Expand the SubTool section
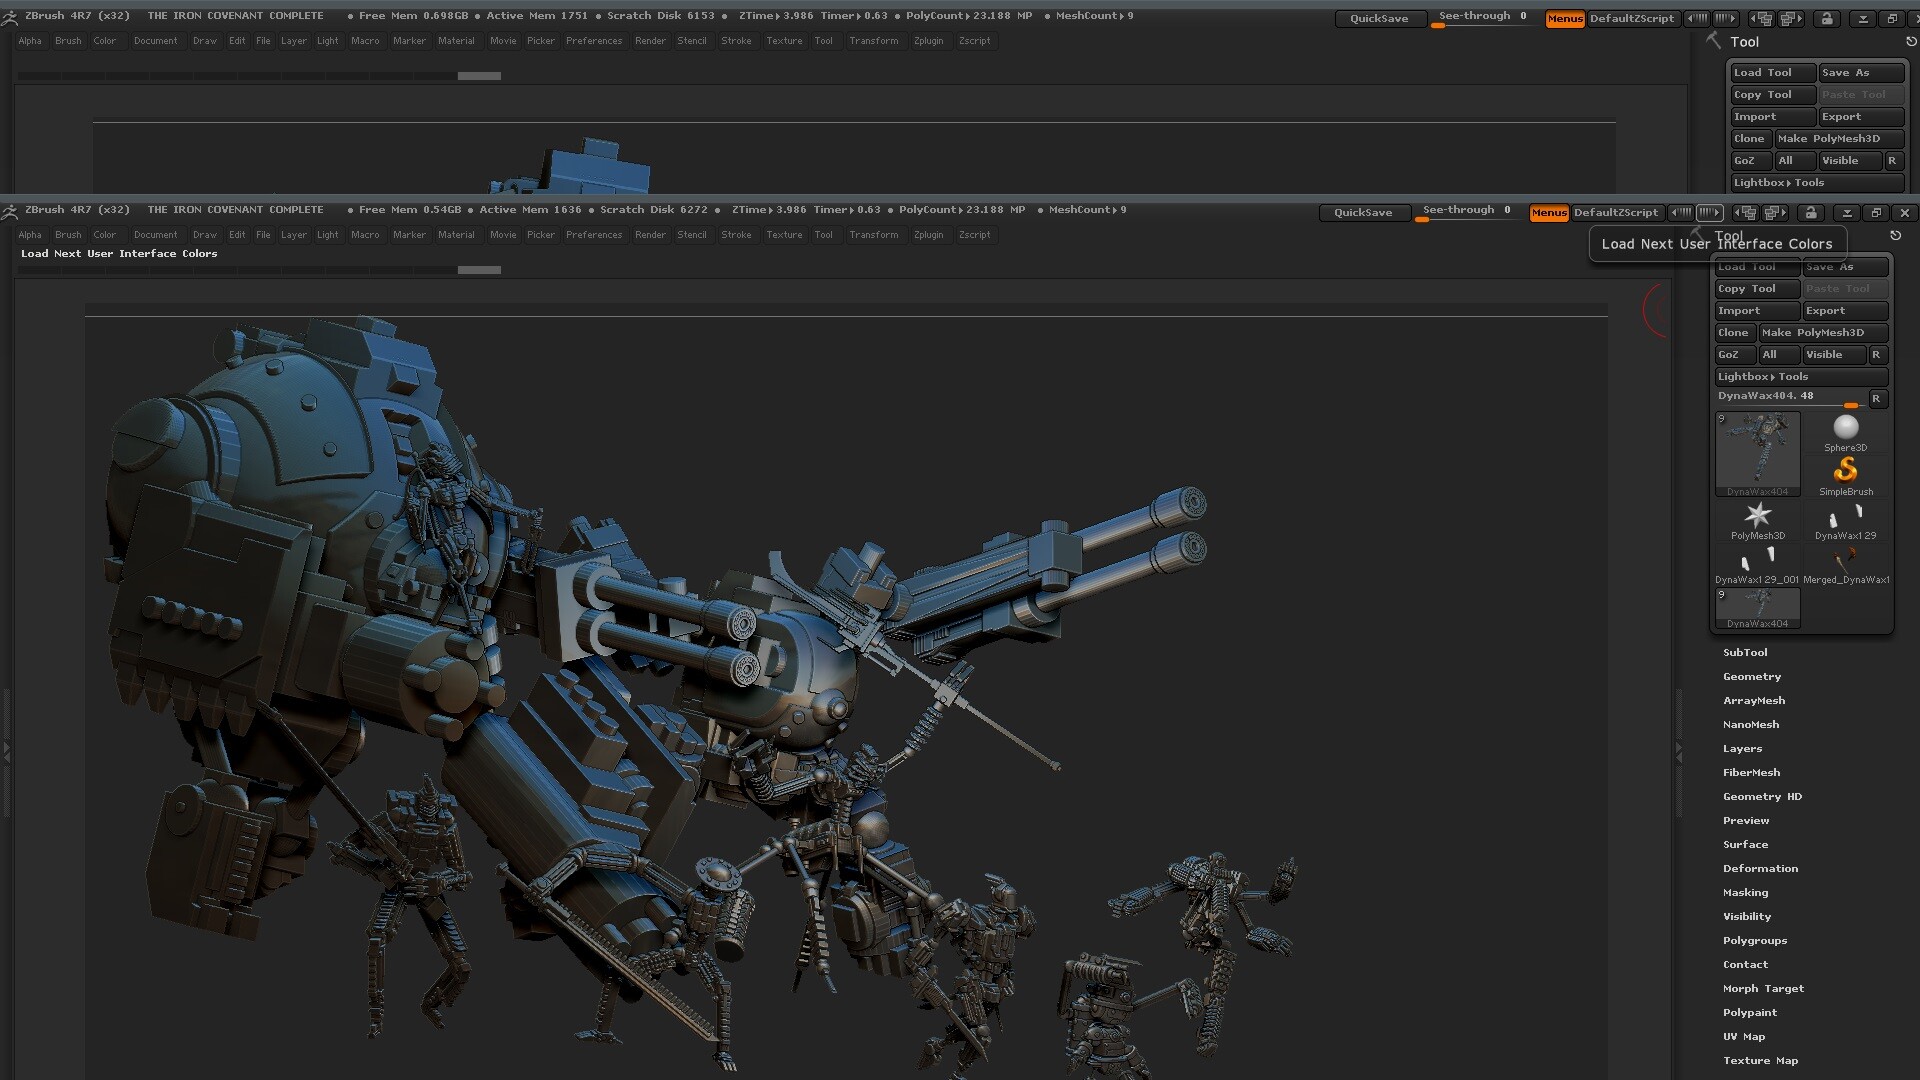Screen dimensions: 1920x1080 pyautogui.click(x=1745, y=653)
